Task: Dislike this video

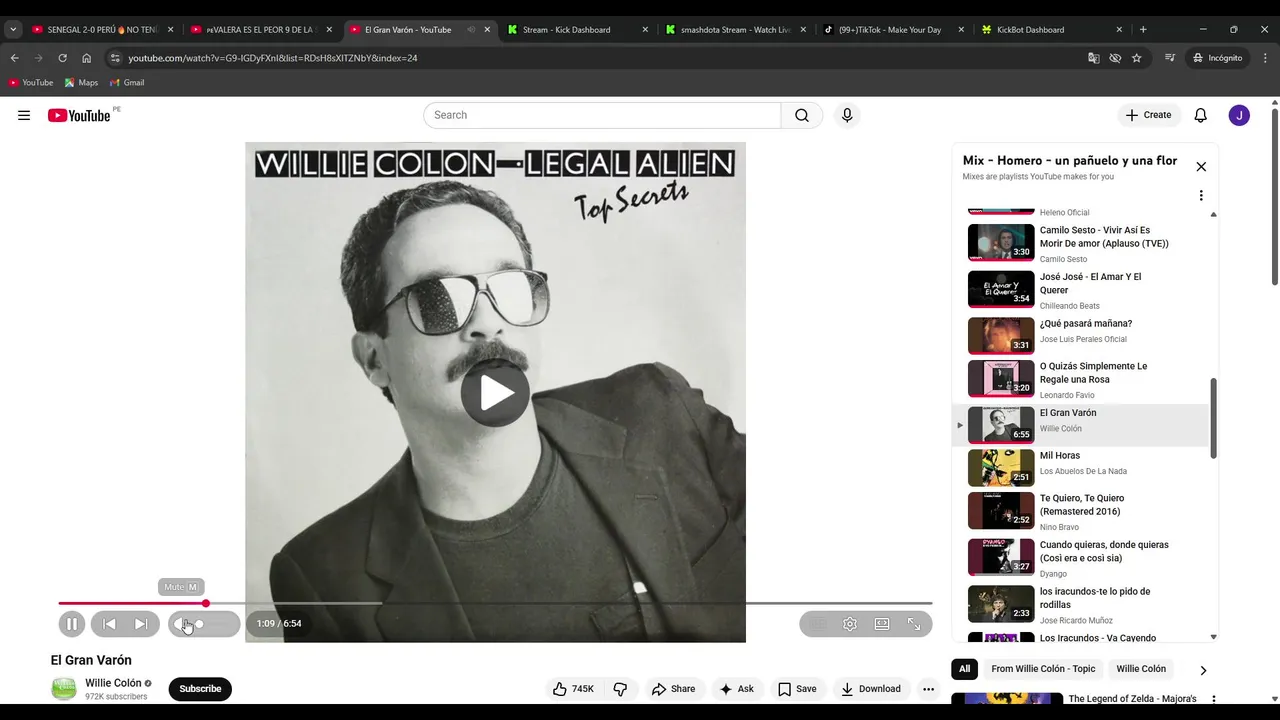Action: (620, 689)
